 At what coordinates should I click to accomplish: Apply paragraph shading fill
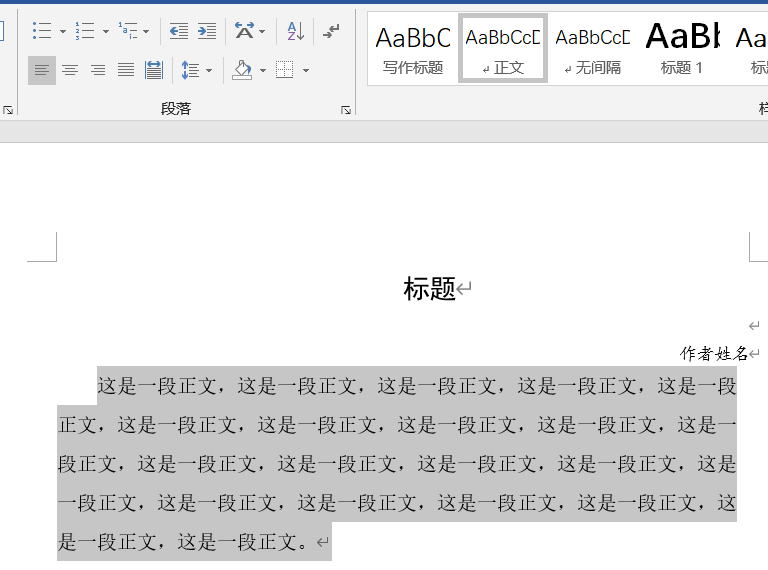(x=242, y=70)
